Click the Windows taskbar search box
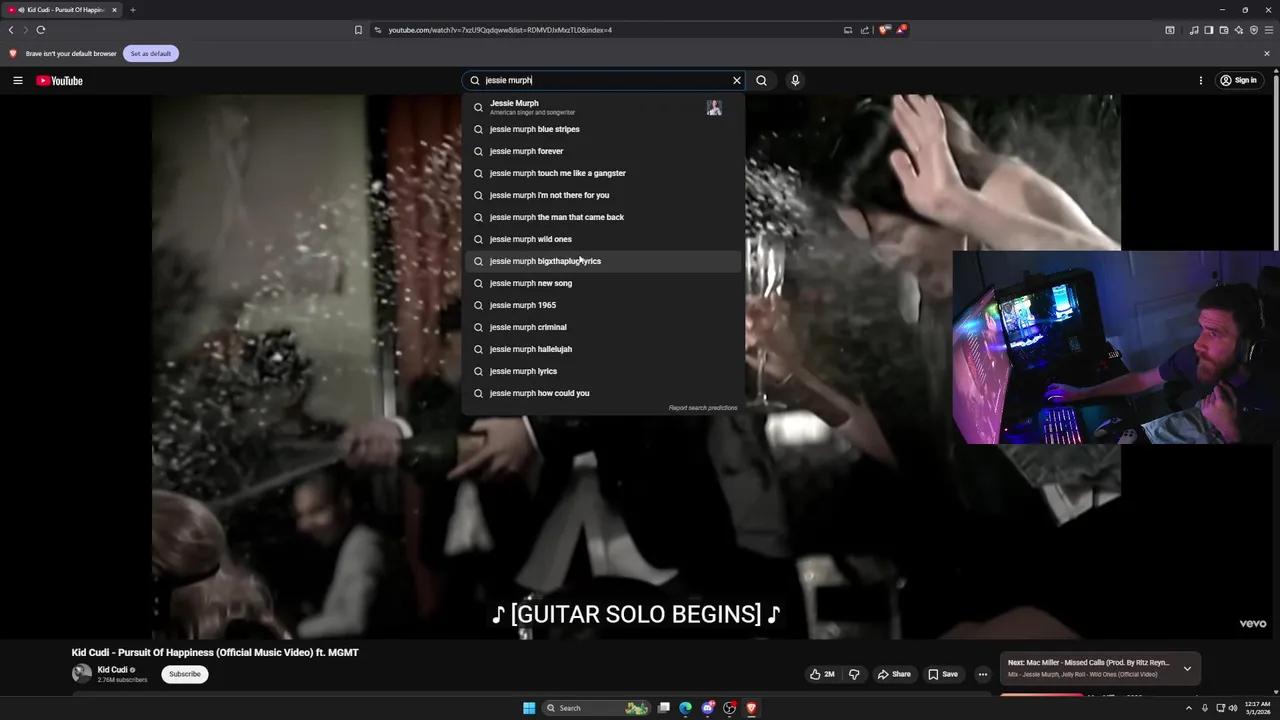This screenshot has height=720, width=1280. (x=596, y=708)
